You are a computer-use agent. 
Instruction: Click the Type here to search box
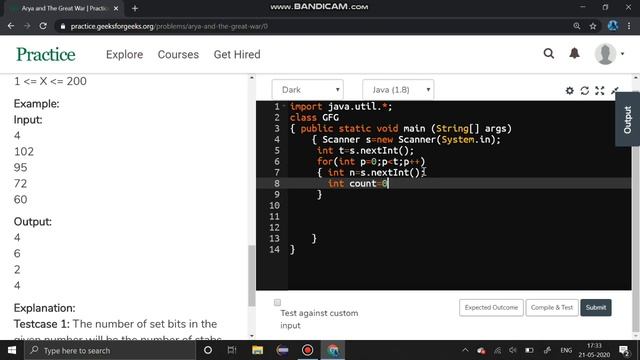(110, 350)
